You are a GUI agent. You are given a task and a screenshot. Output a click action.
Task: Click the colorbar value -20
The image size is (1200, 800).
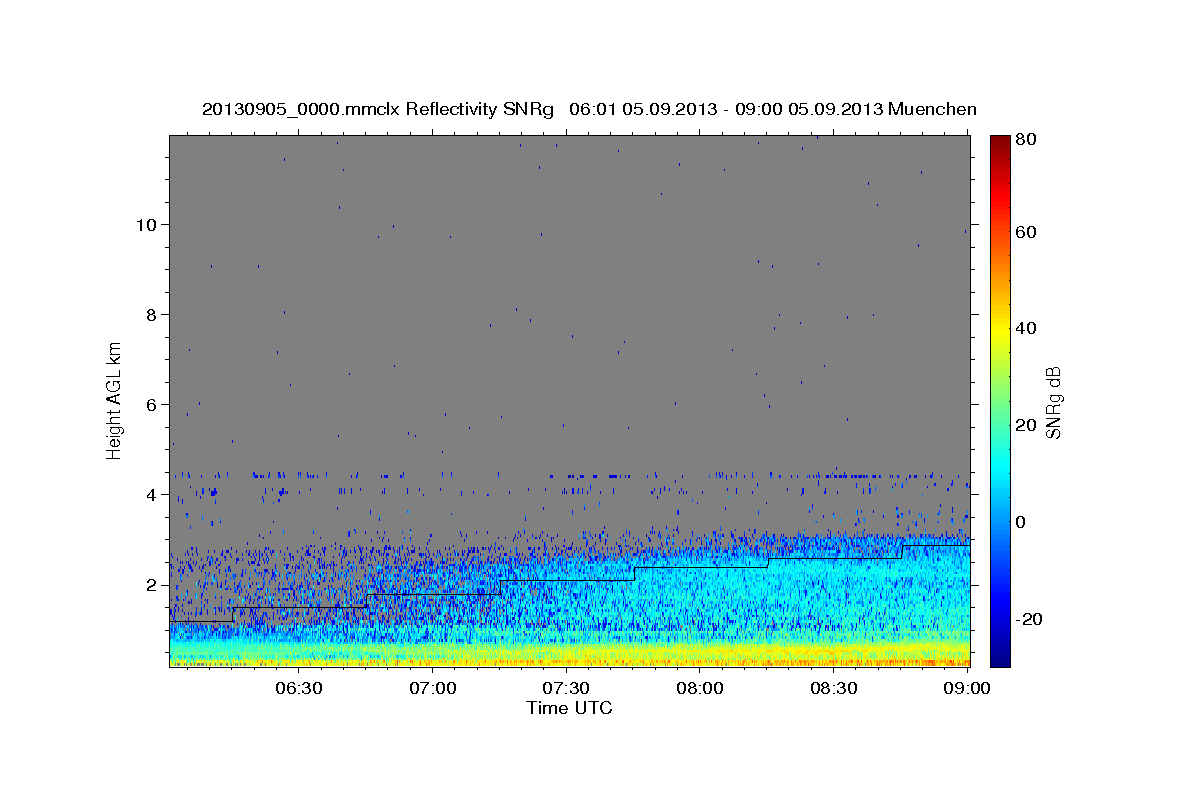click(x=1028, y=619)
